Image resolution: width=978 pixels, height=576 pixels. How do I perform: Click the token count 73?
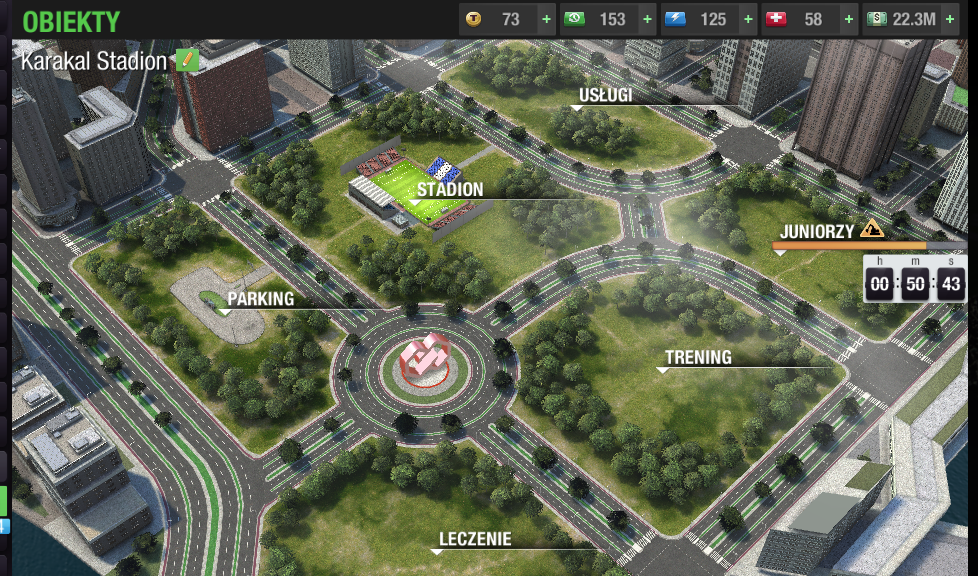tap(511, 20)
